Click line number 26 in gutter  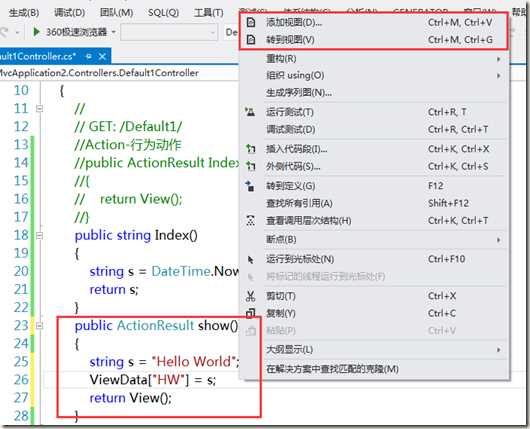pos(21,380)
